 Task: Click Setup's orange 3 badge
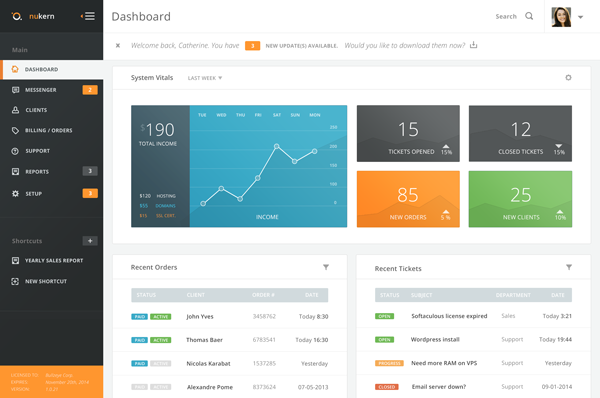click(x=90, y=193)
